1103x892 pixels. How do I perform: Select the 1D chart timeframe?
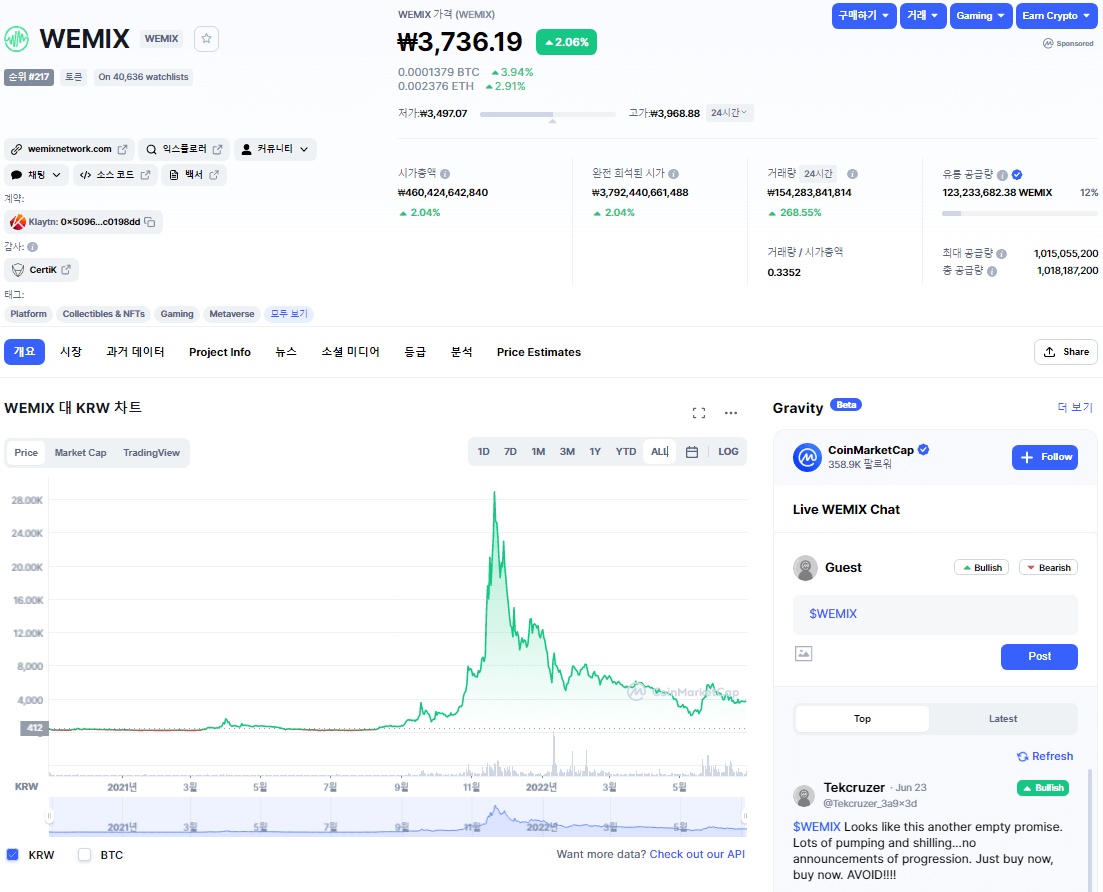pos(483,452)
